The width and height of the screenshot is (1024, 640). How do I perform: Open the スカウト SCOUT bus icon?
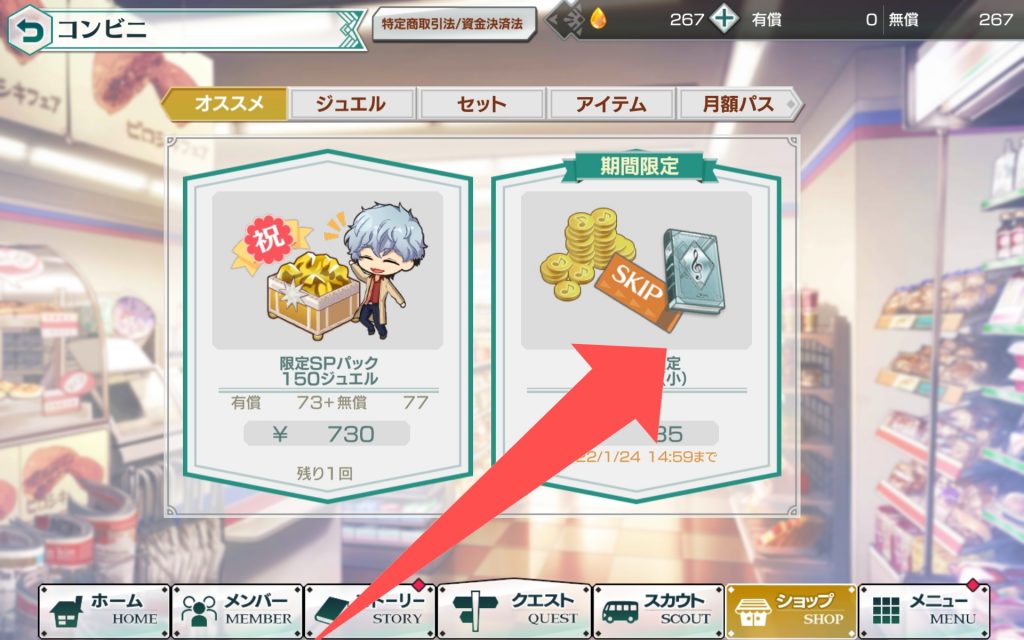pos(619,612)
